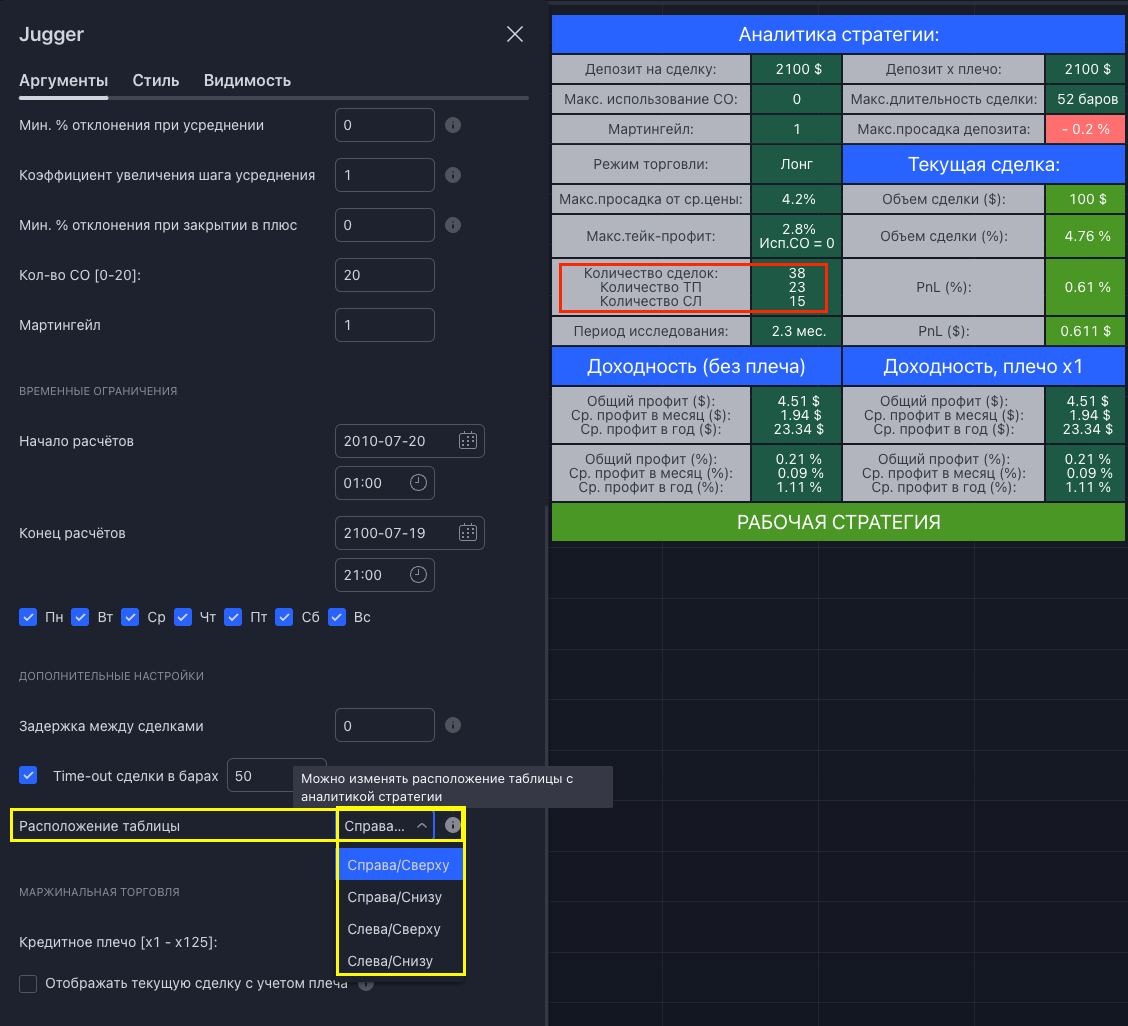Toggle the Сб weekday checkbox
Image resolution: width=1128 pixels, height=1026 pixels.
[285, 617]
